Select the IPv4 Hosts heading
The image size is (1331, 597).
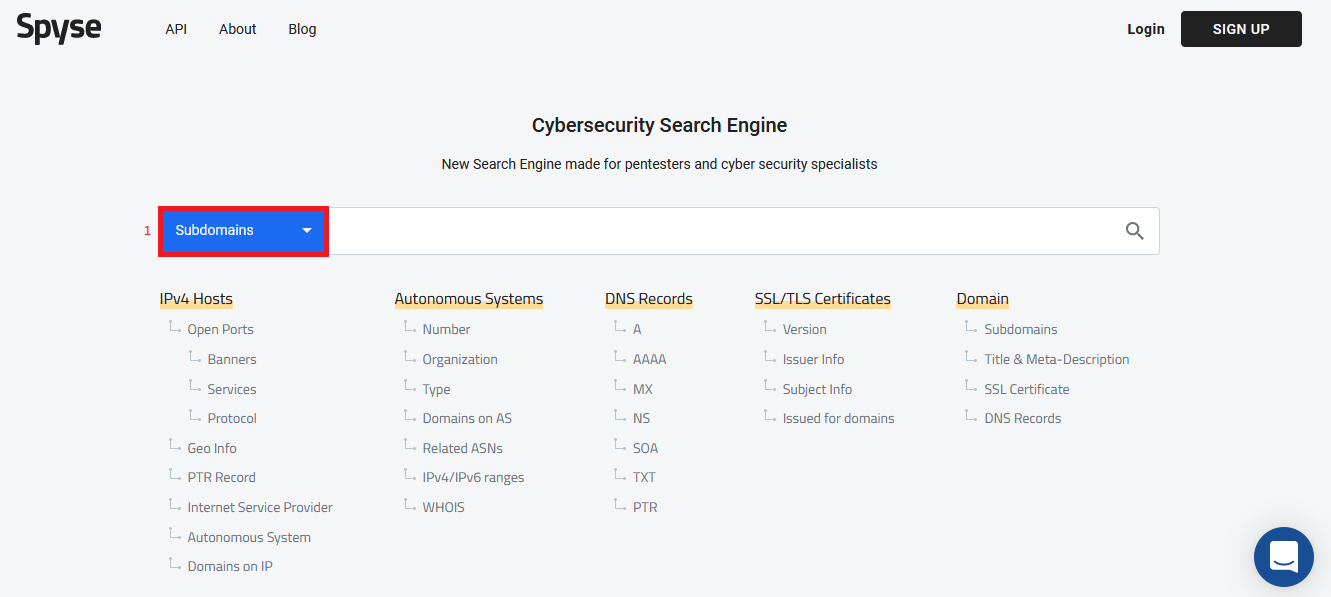pyautogui.click(x=196, y=299)
